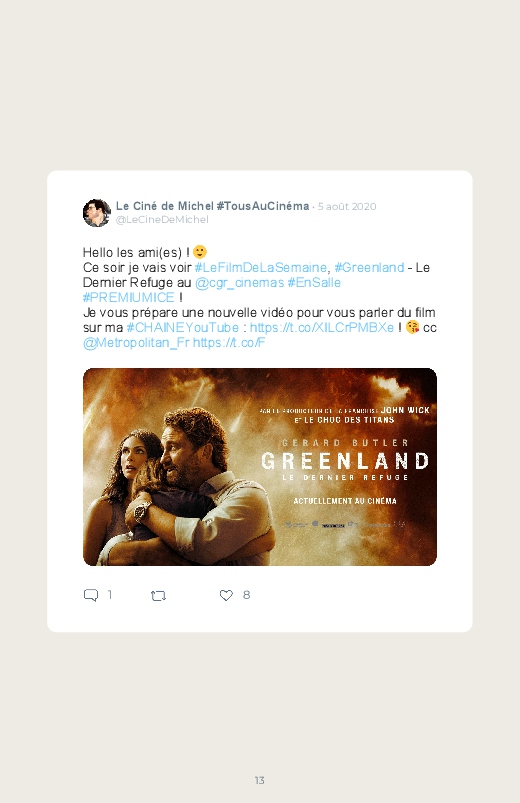Open the #LeFilmDeLaSemaine hashtag
Viewport: 520px width, 803px height.
260,267
